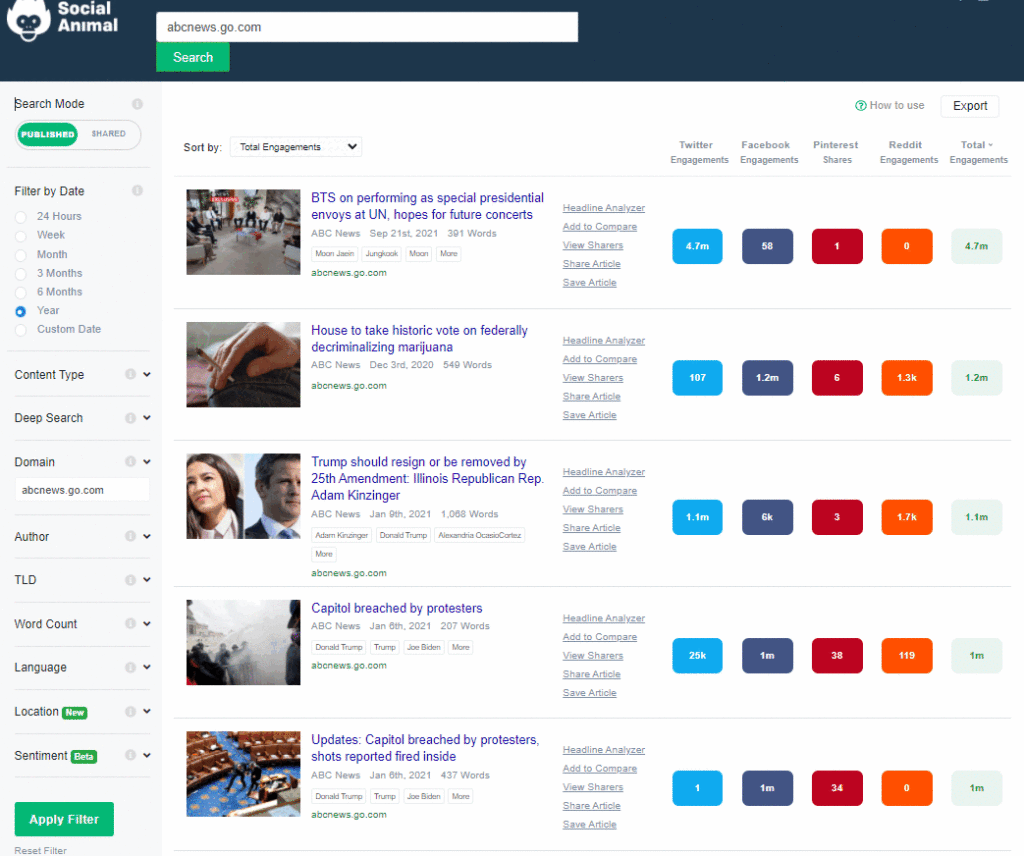Select the 6 Months date filter
Screen dimensions: 1024x856
(21, 293)
